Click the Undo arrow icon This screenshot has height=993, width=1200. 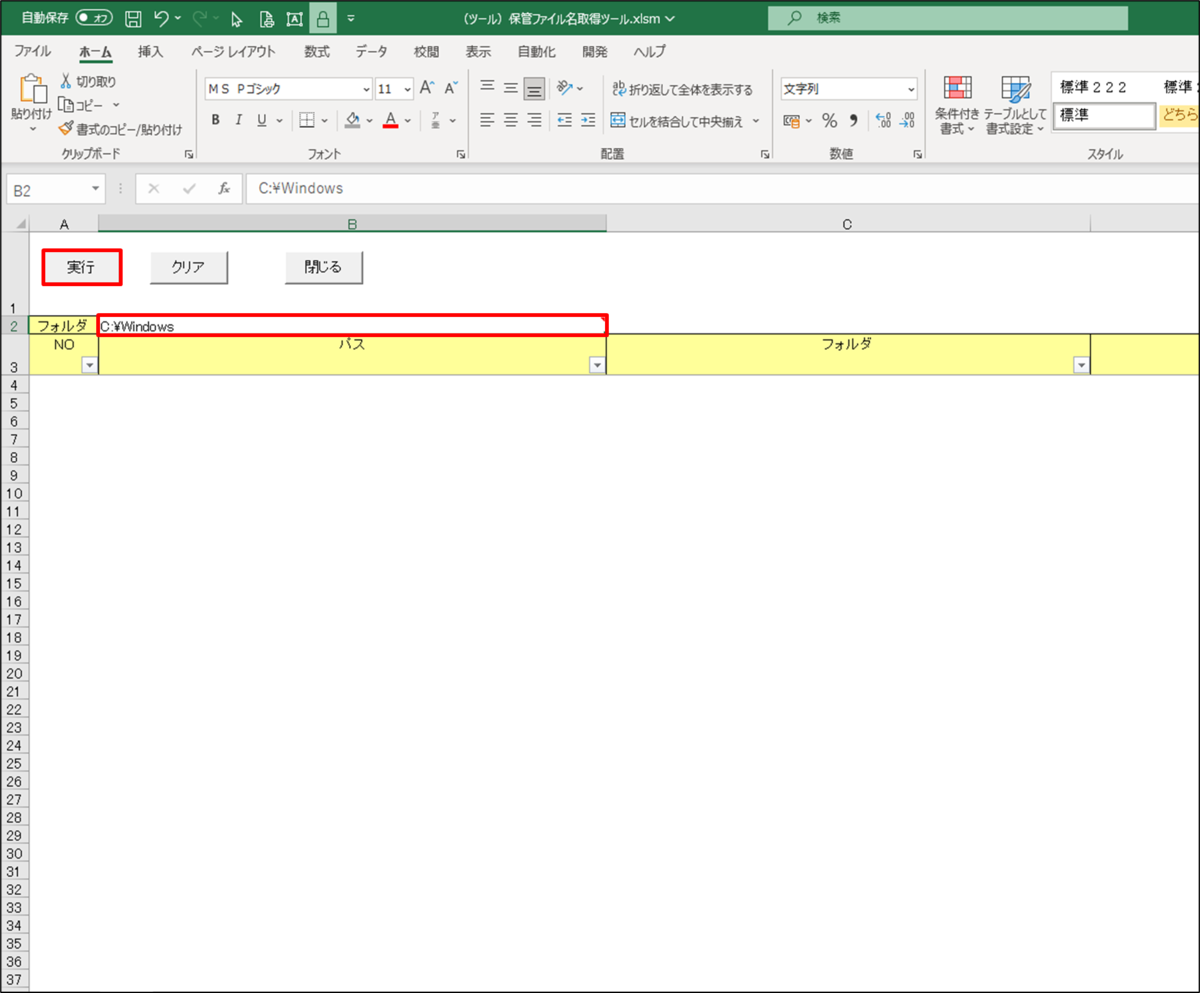point(162,18)
